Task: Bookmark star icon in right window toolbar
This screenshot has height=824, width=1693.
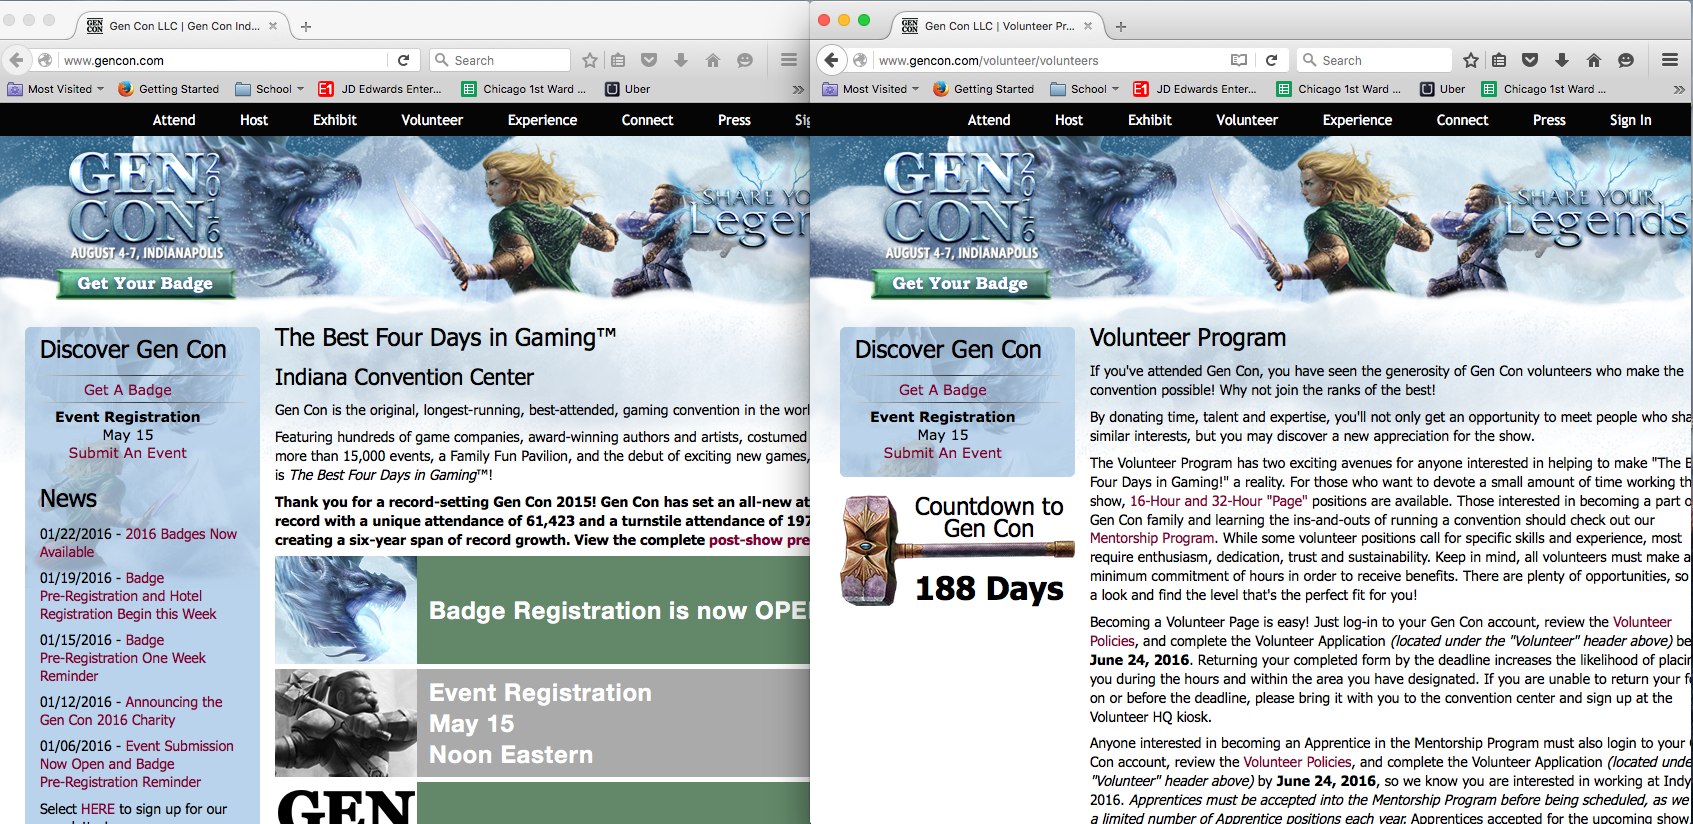Action: (1471, 60)
